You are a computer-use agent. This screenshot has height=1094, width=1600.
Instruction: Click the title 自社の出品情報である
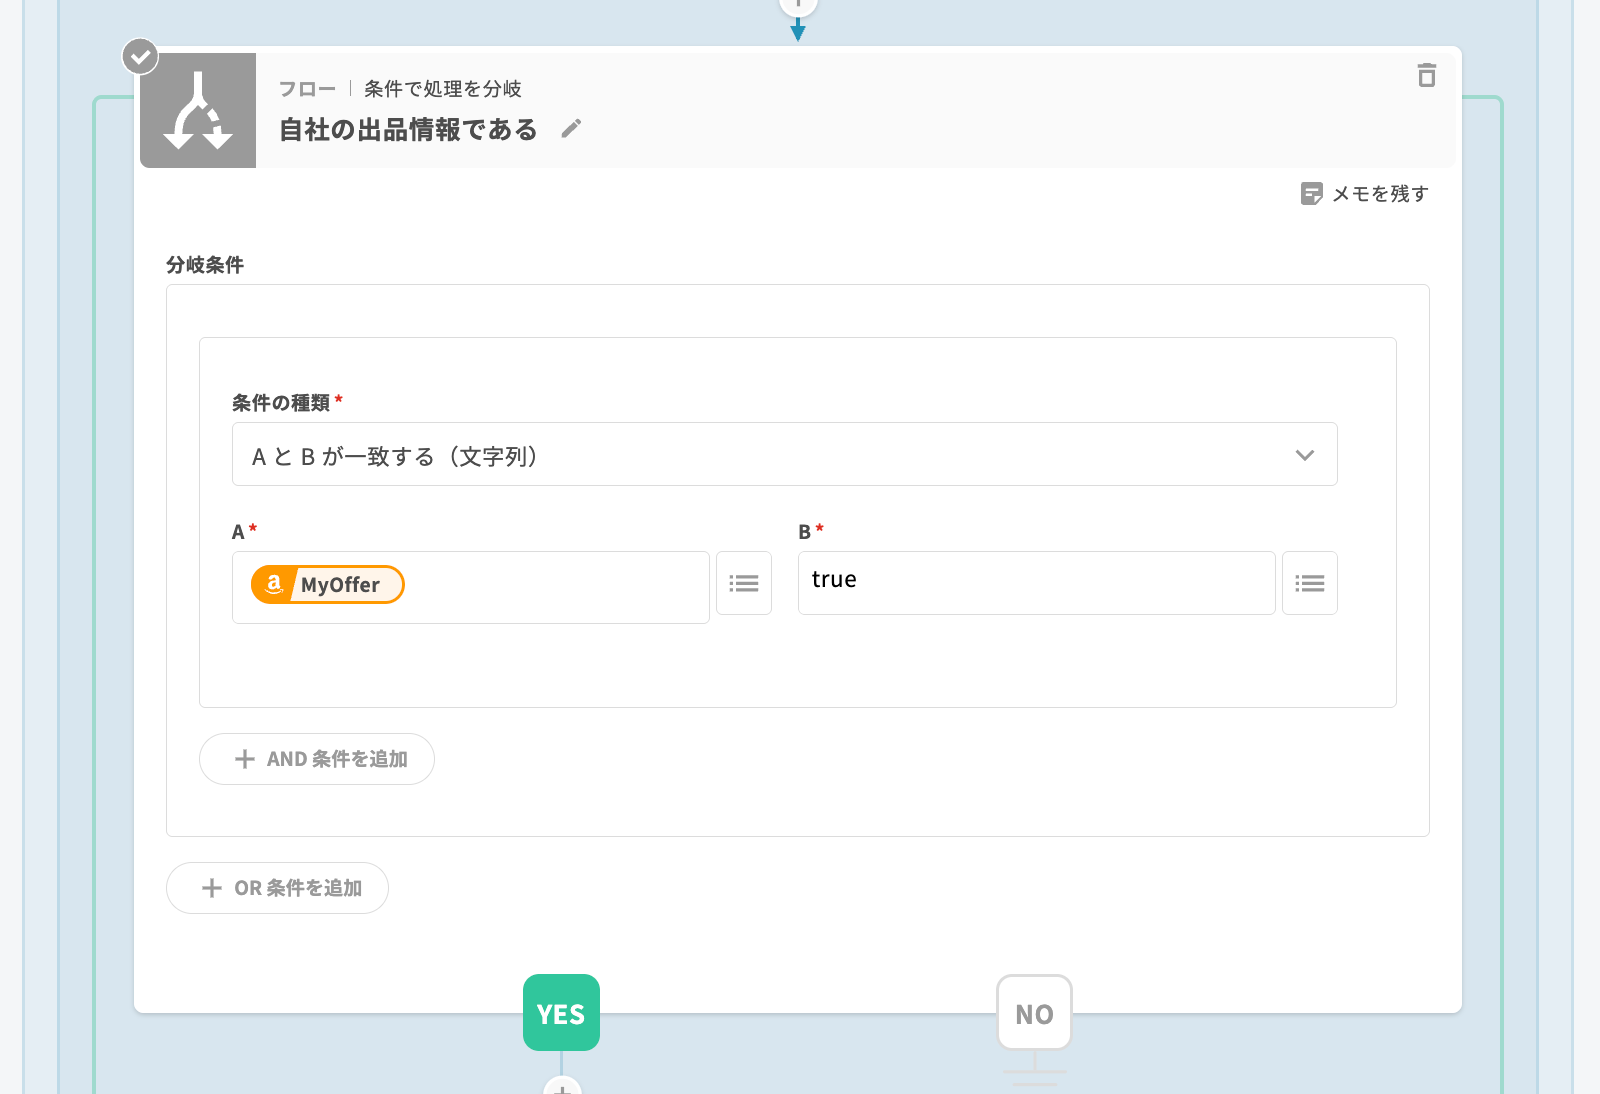click(x=408, y=130)
